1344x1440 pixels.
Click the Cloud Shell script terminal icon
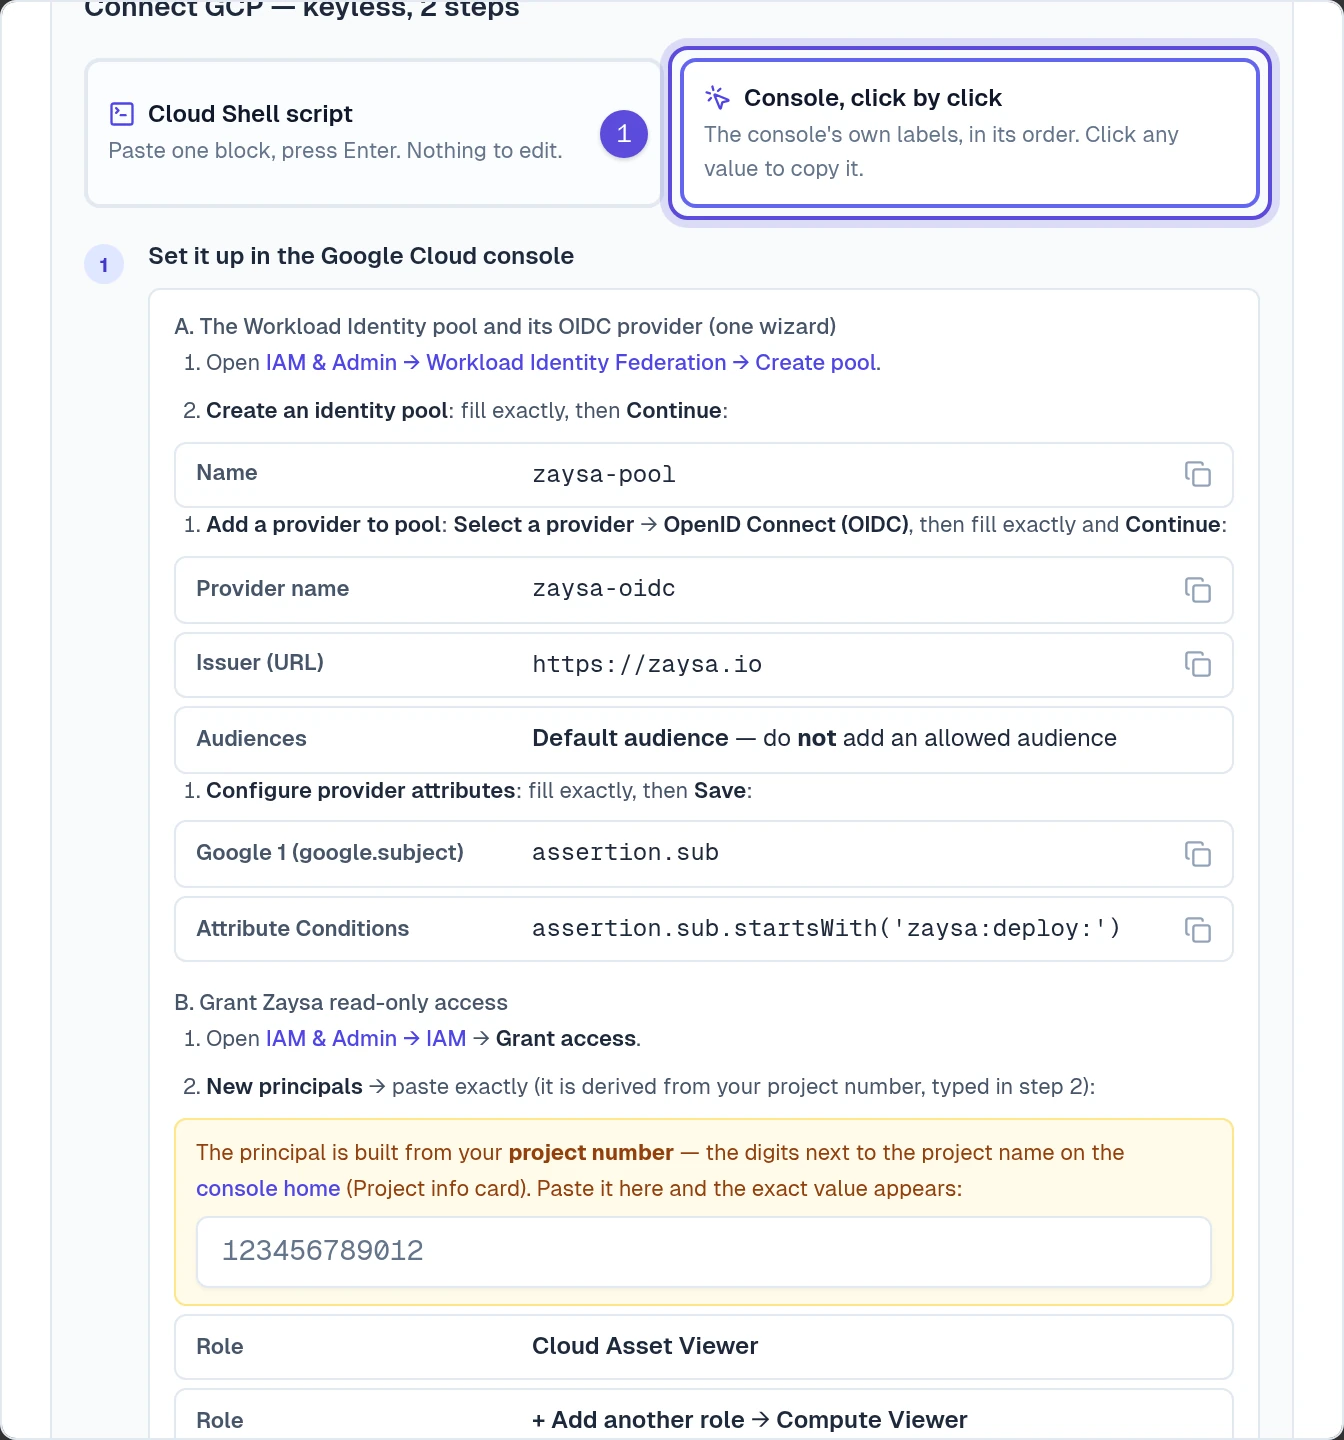122,114
